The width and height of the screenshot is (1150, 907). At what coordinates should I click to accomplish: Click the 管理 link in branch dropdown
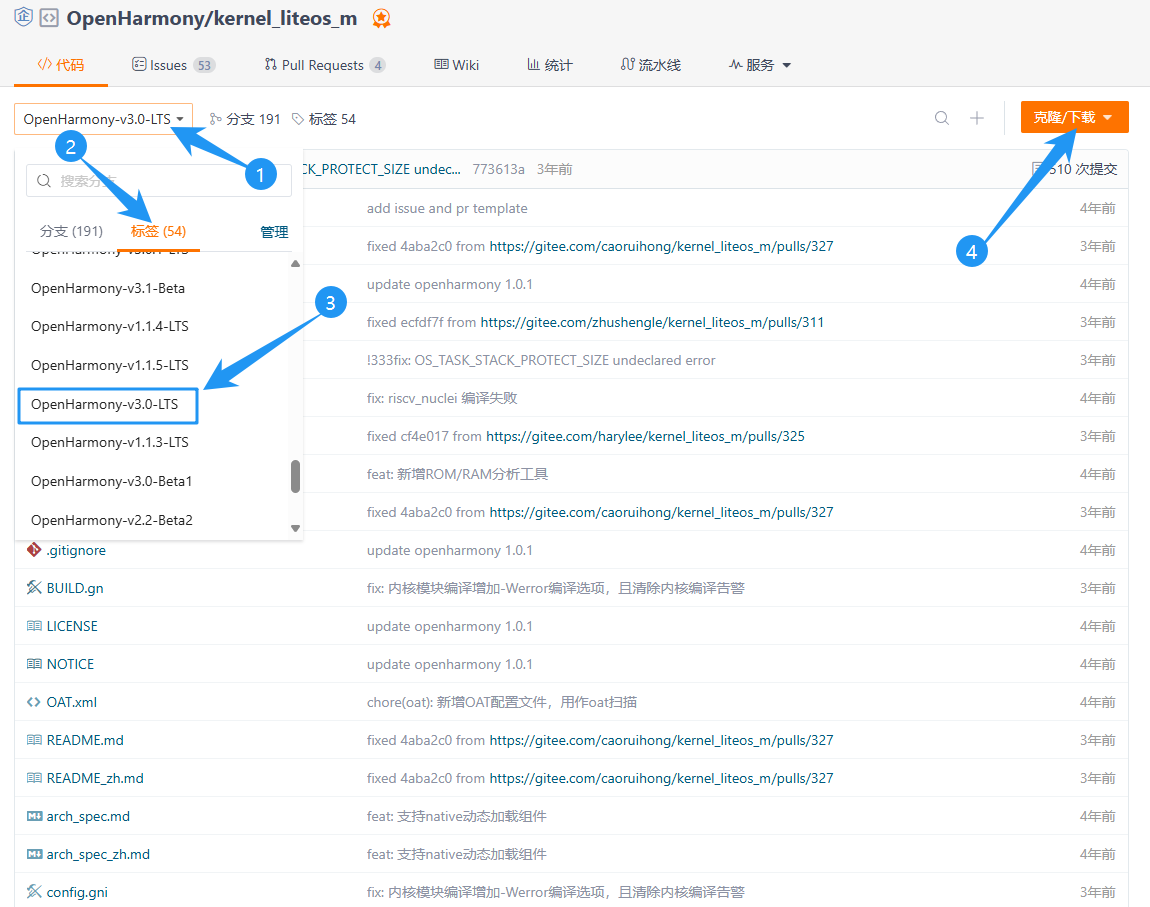pos(274,232)
